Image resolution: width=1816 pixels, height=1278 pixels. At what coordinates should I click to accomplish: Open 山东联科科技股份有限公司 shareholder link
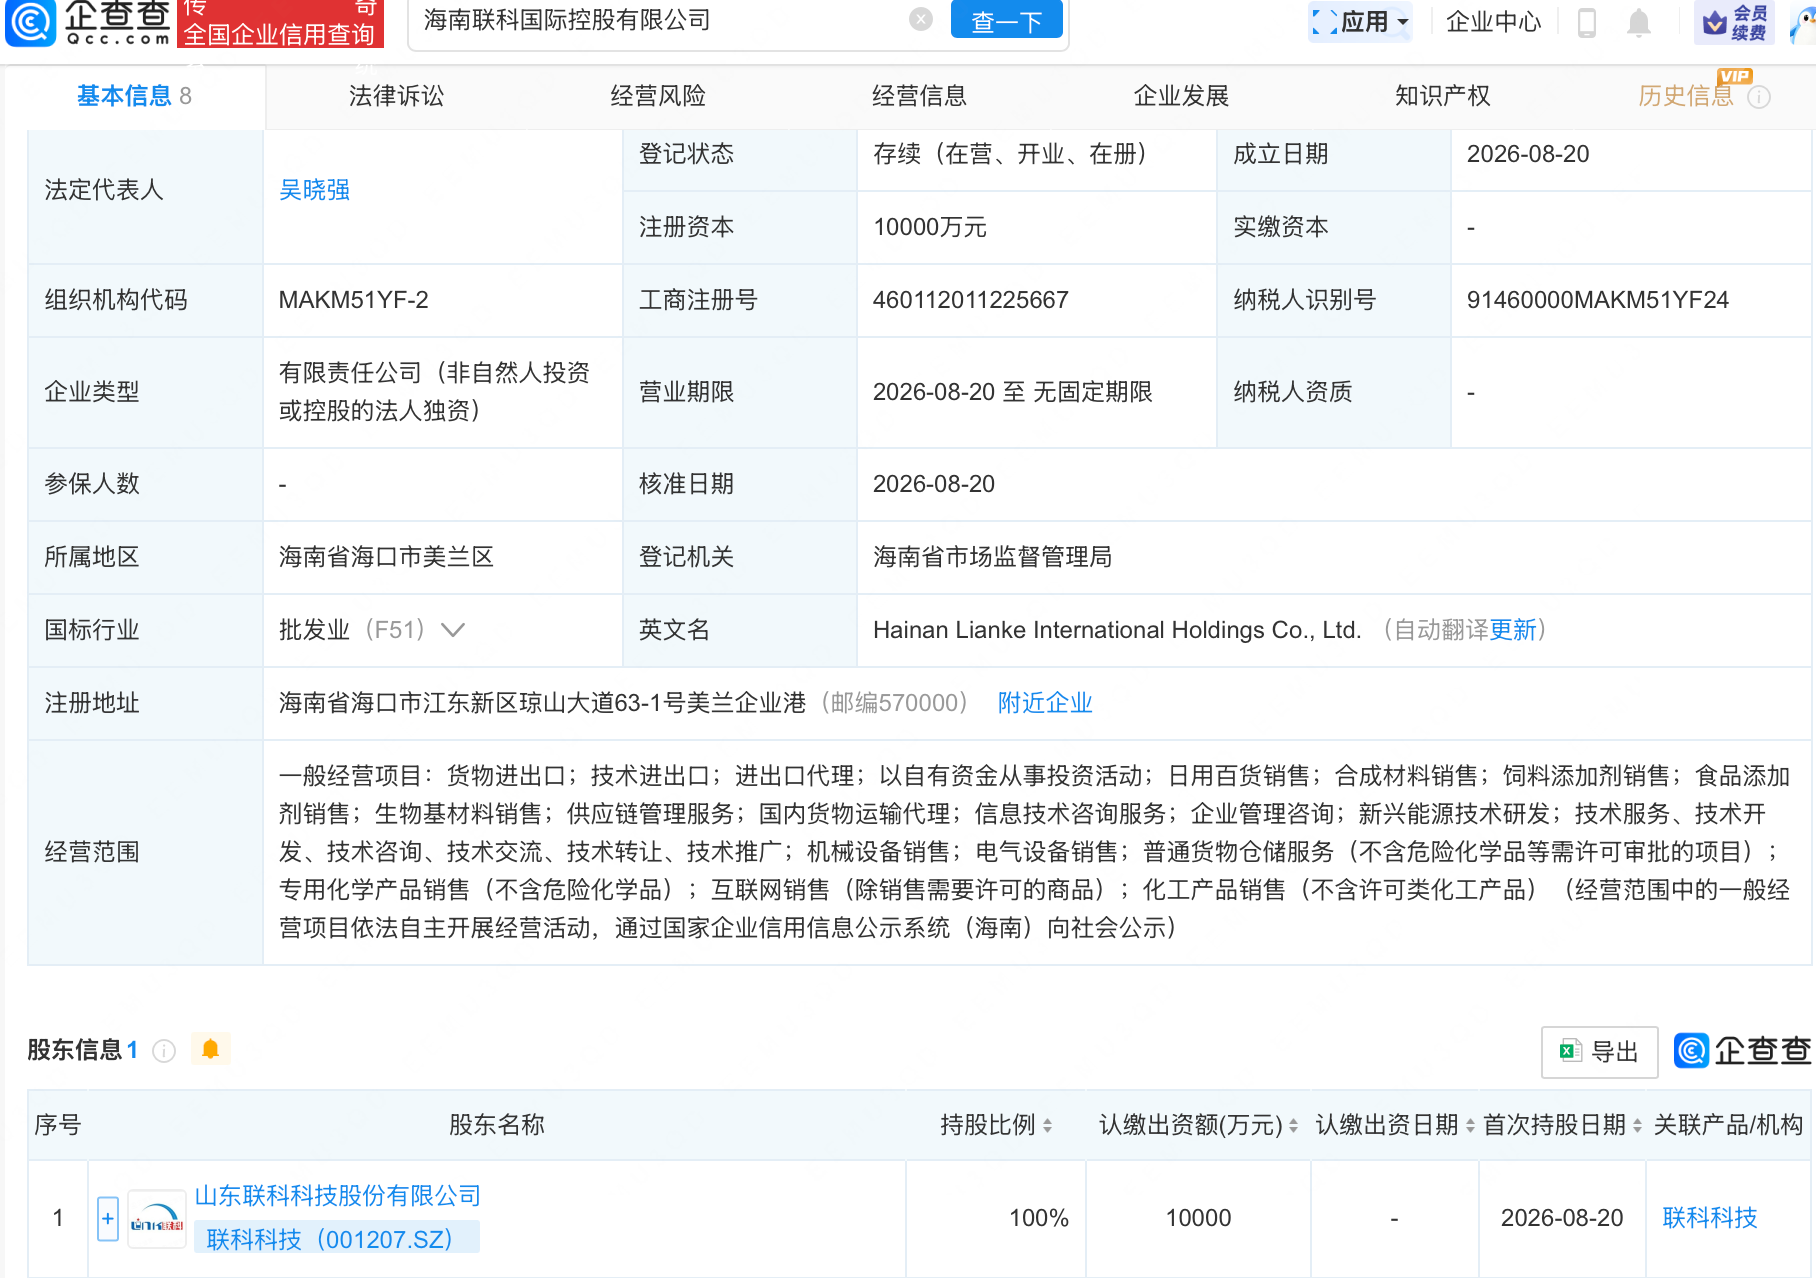[x=337, y=1196]
